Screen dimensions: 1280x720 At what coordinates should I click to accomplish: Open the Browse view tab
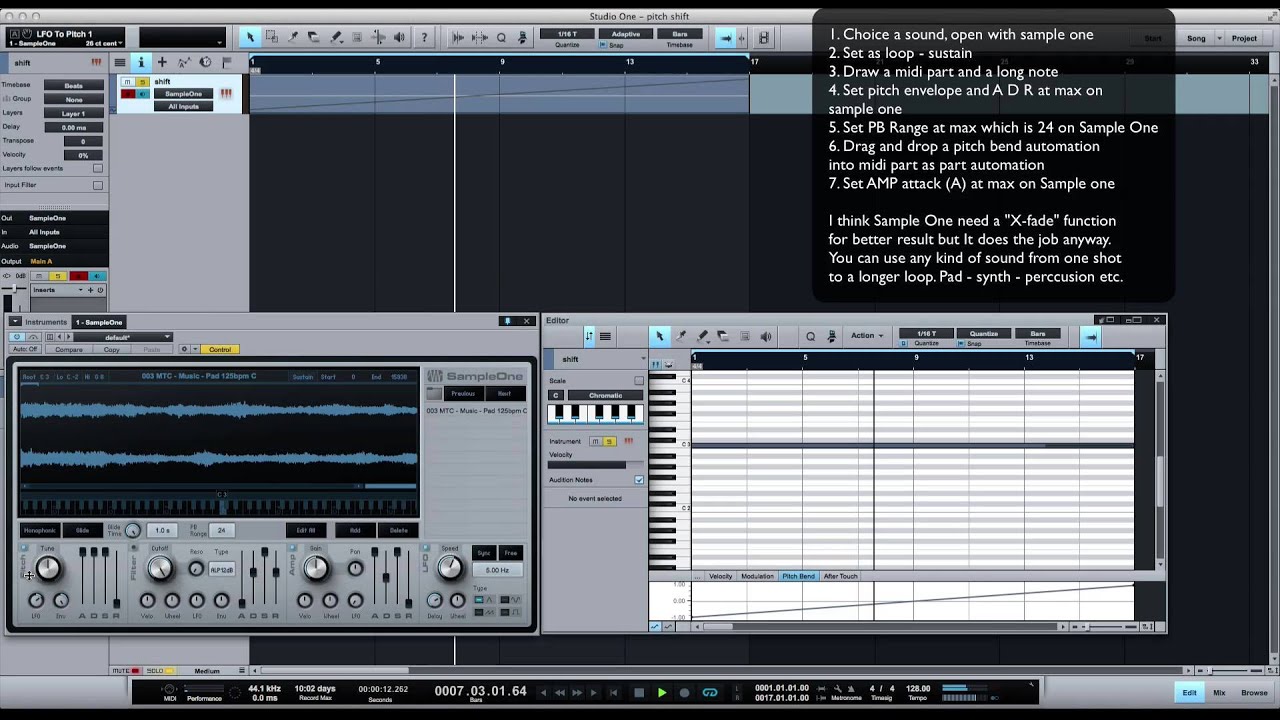pyautogui.click(x=1254, y=692)
